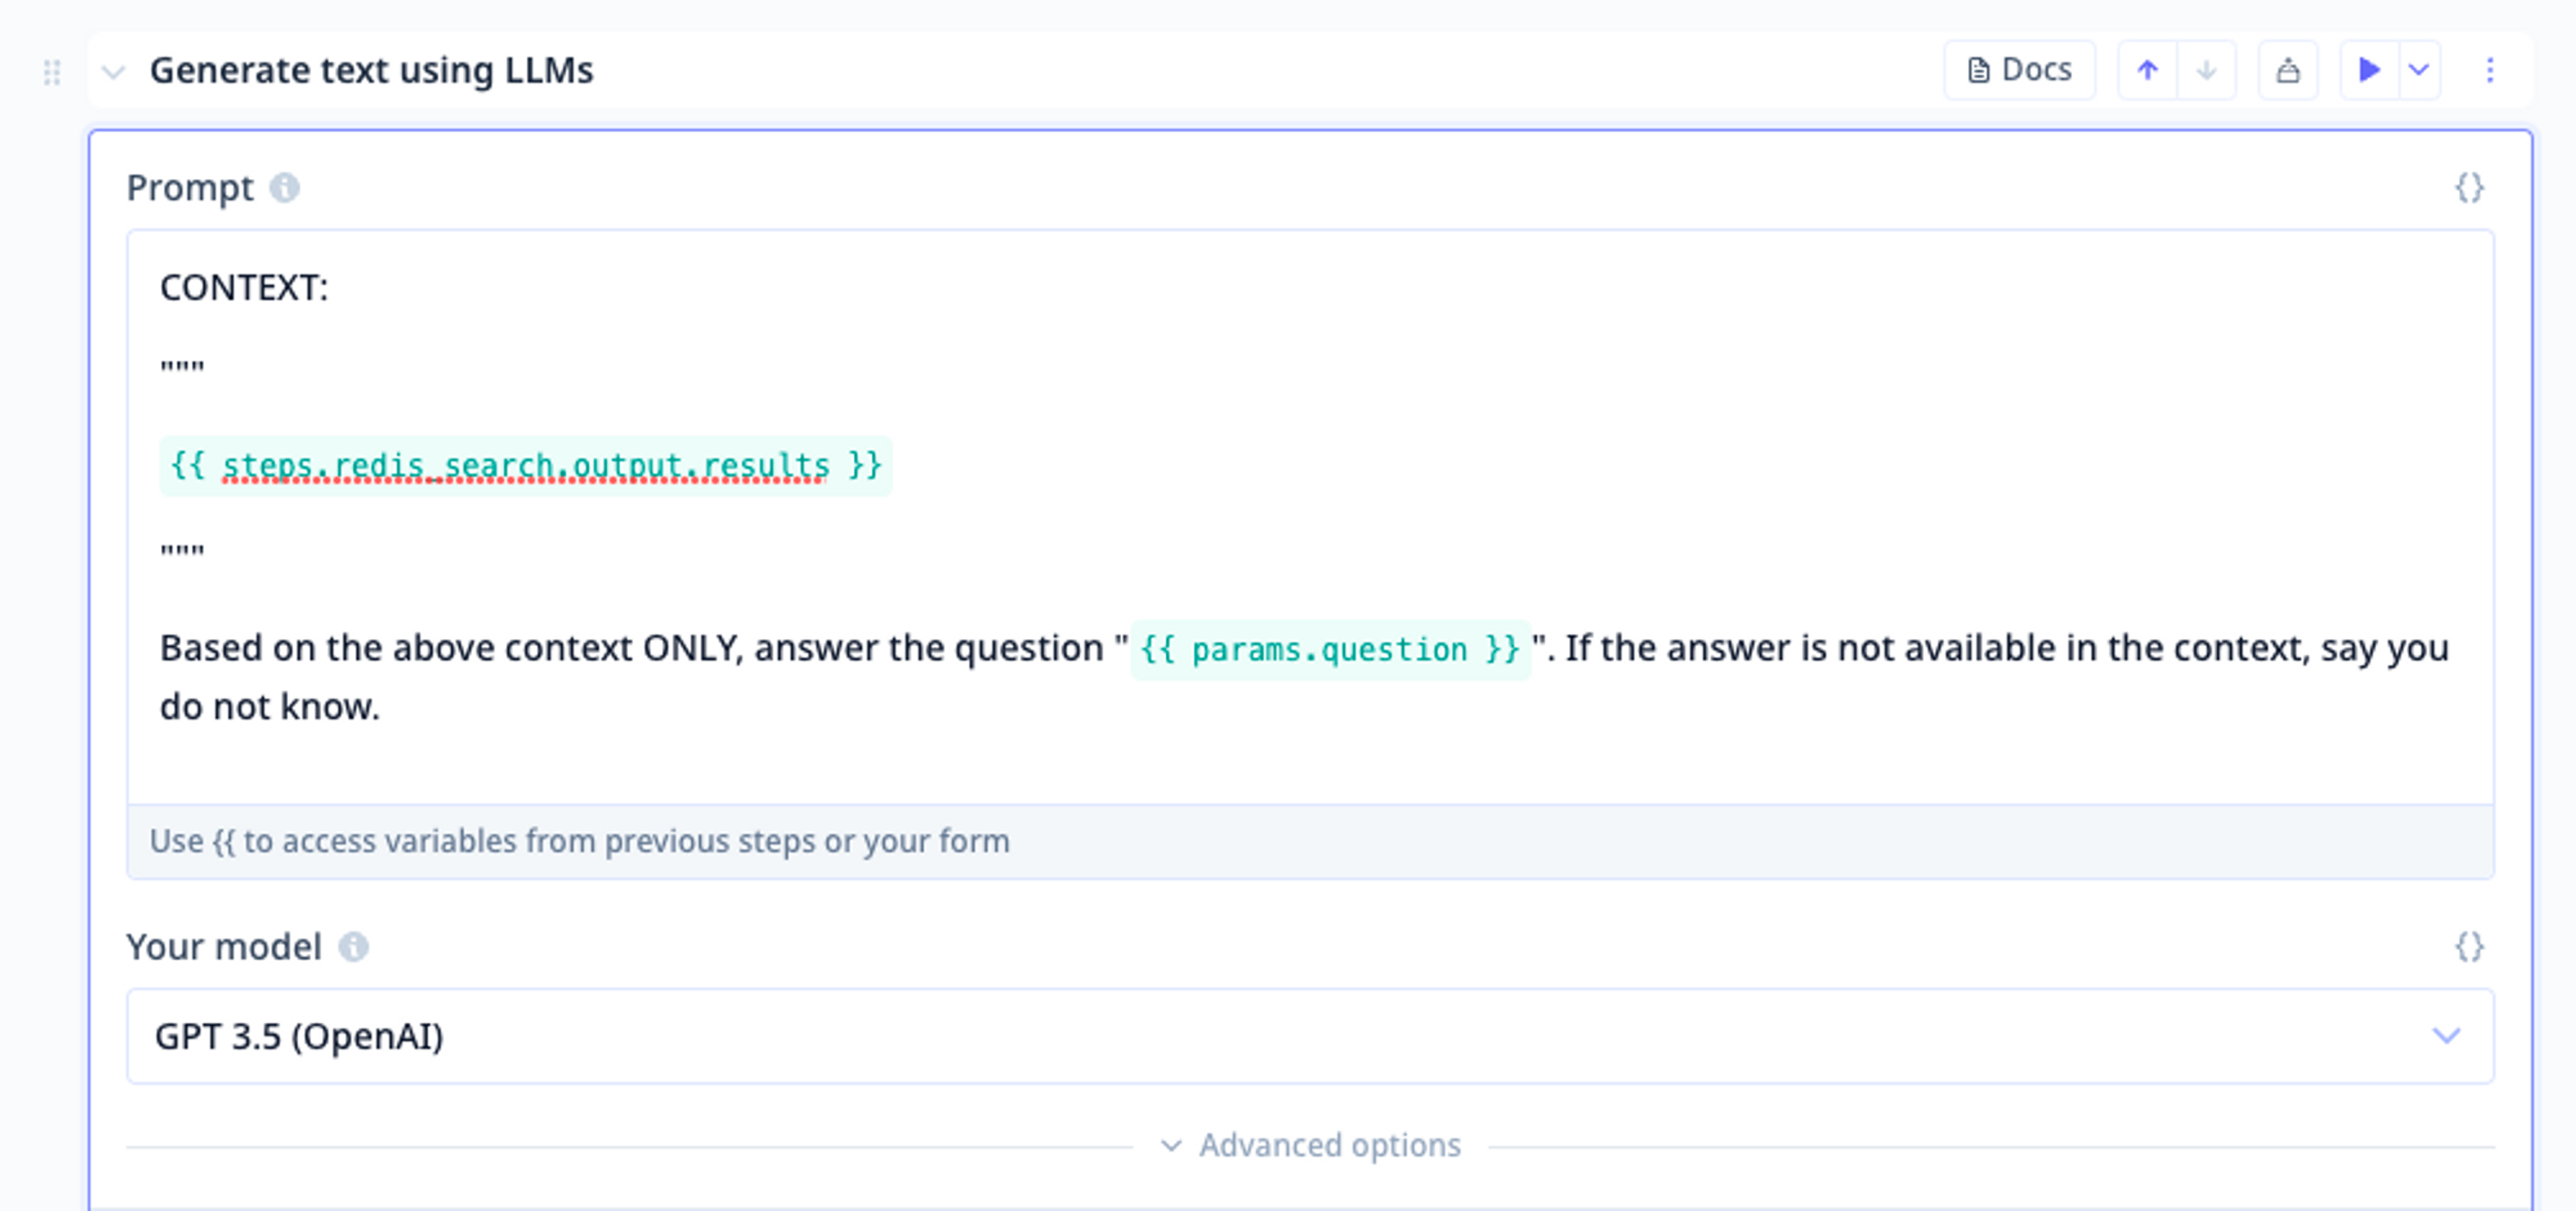This screenshot has height=1211, width=2576.
Task: Open the three-dot step options menu
Action: pyautogui.click(x=2489, y=70)
